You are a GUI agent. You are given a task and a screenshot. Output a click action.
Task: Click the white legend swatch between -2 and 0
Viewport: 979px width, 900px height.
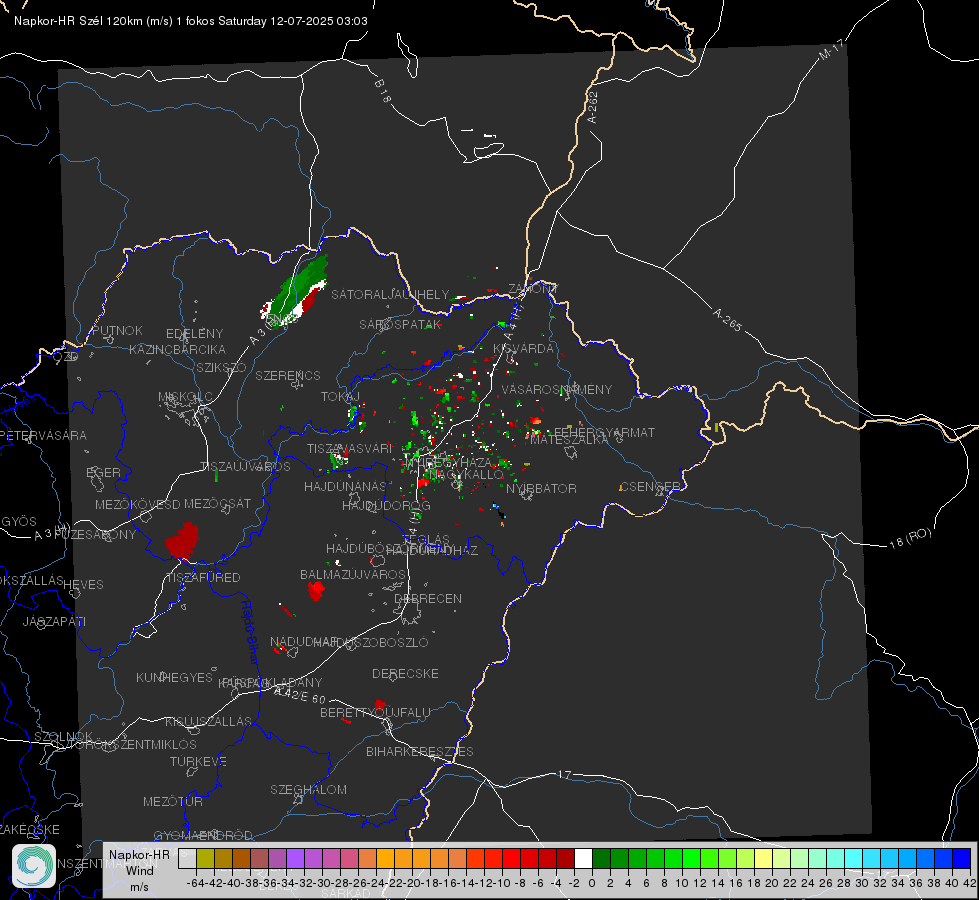pos(583,858)
